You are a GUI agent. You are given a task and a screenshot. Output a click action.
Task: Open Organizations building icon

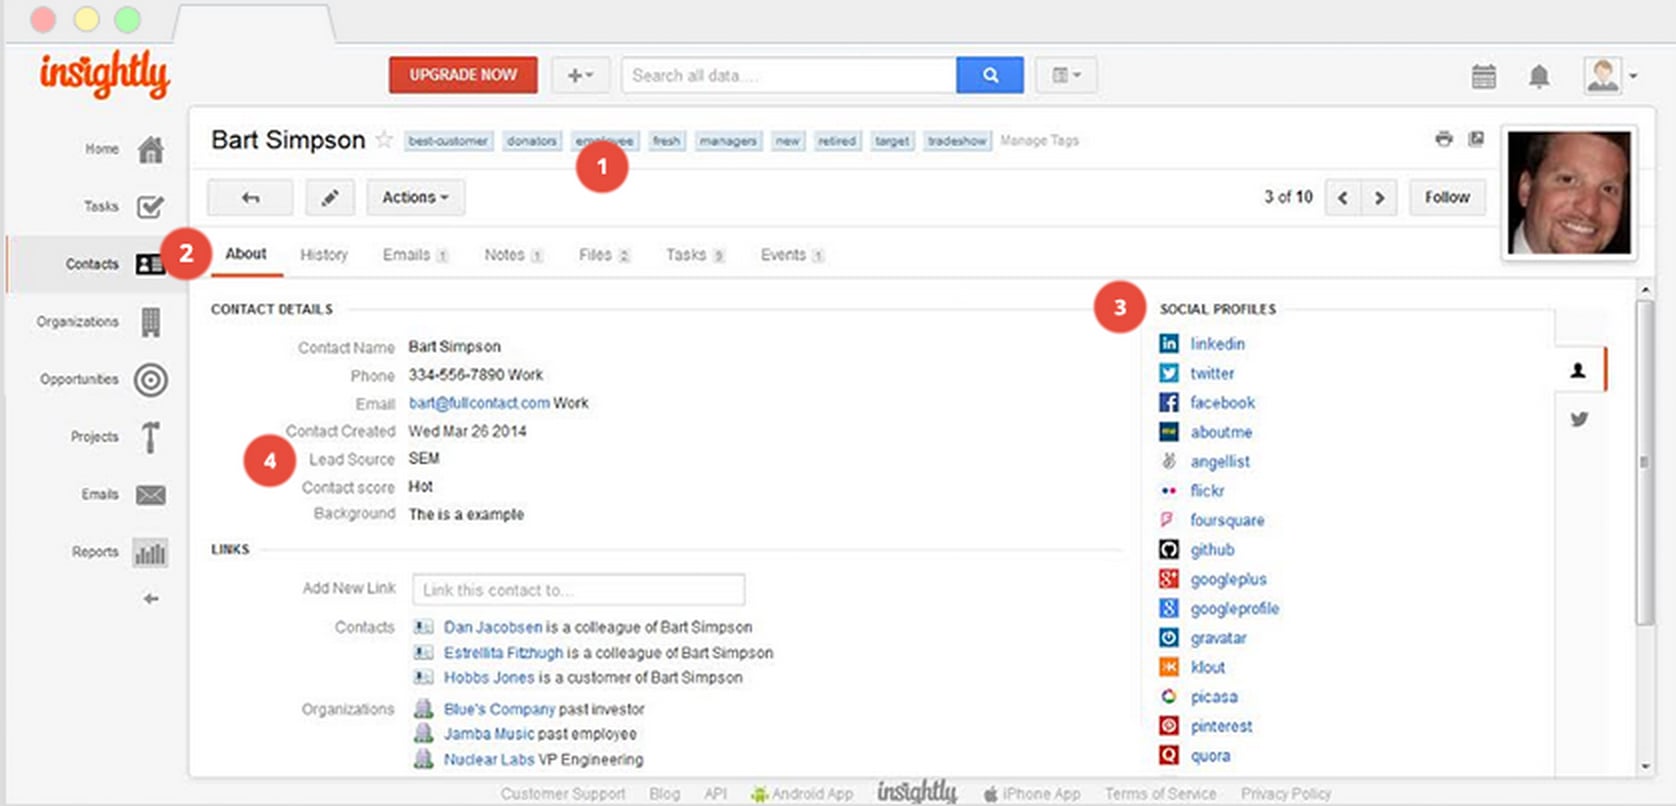151,322
